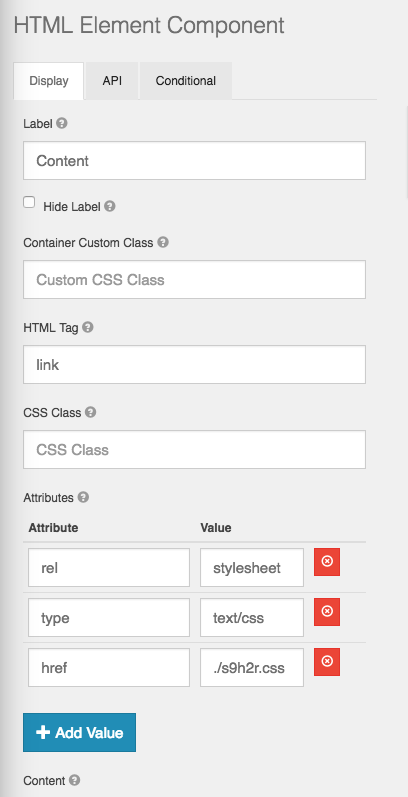Click the Content help icon at bottom
The height and width of the screenshot is (797, 408).
(x=75, y=780)
